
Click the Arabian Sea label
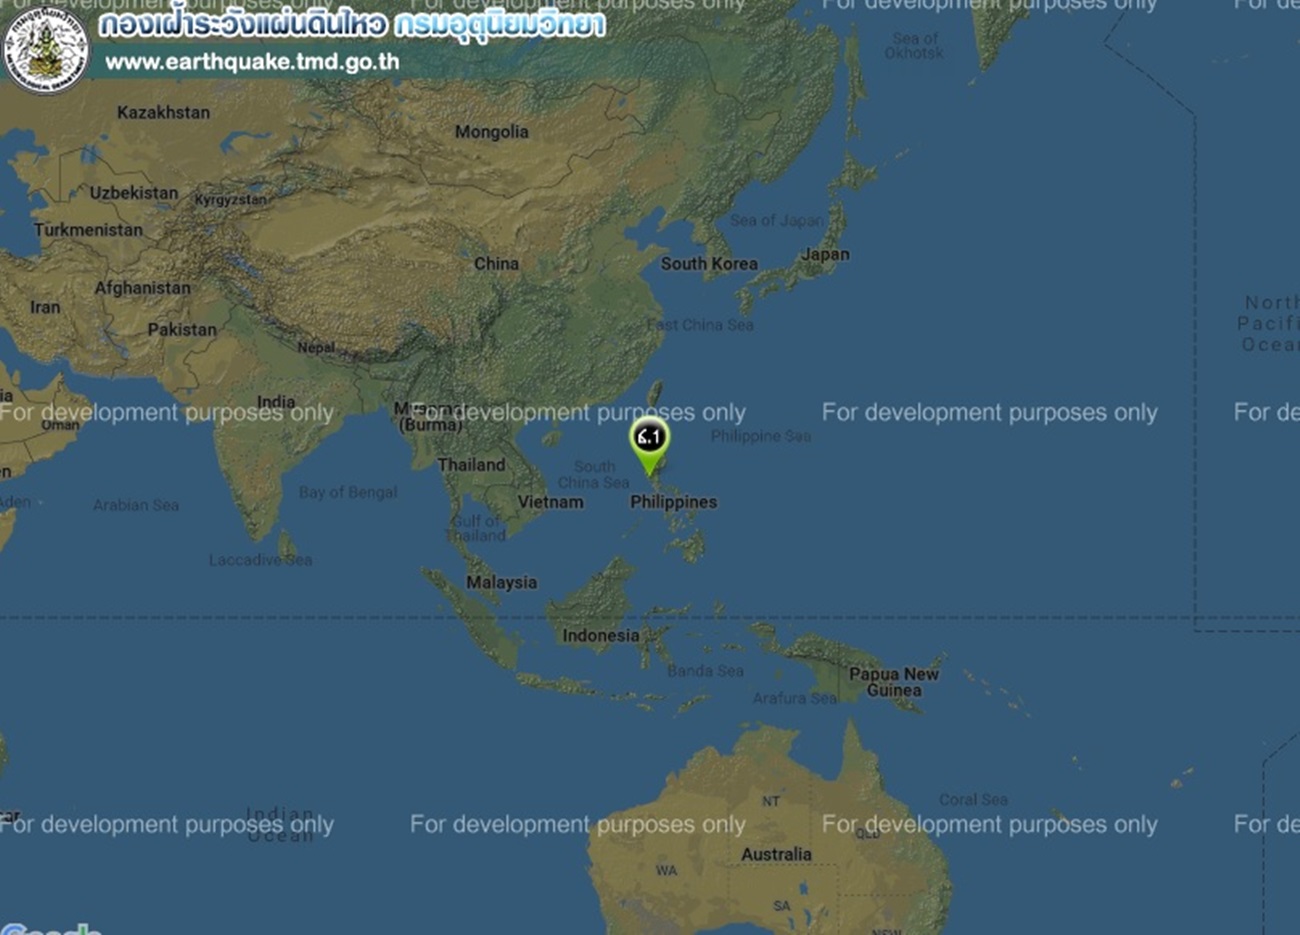[136, 505]
